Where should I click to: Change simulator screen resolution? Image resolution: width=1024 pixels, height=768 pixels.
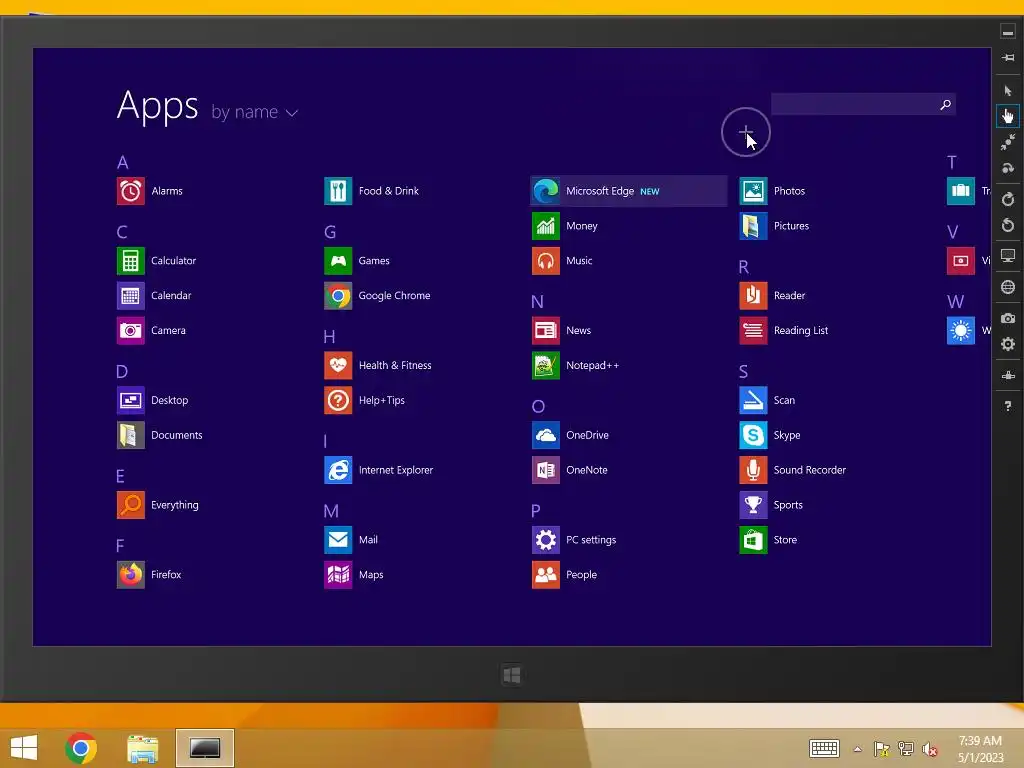(1008, 256)
